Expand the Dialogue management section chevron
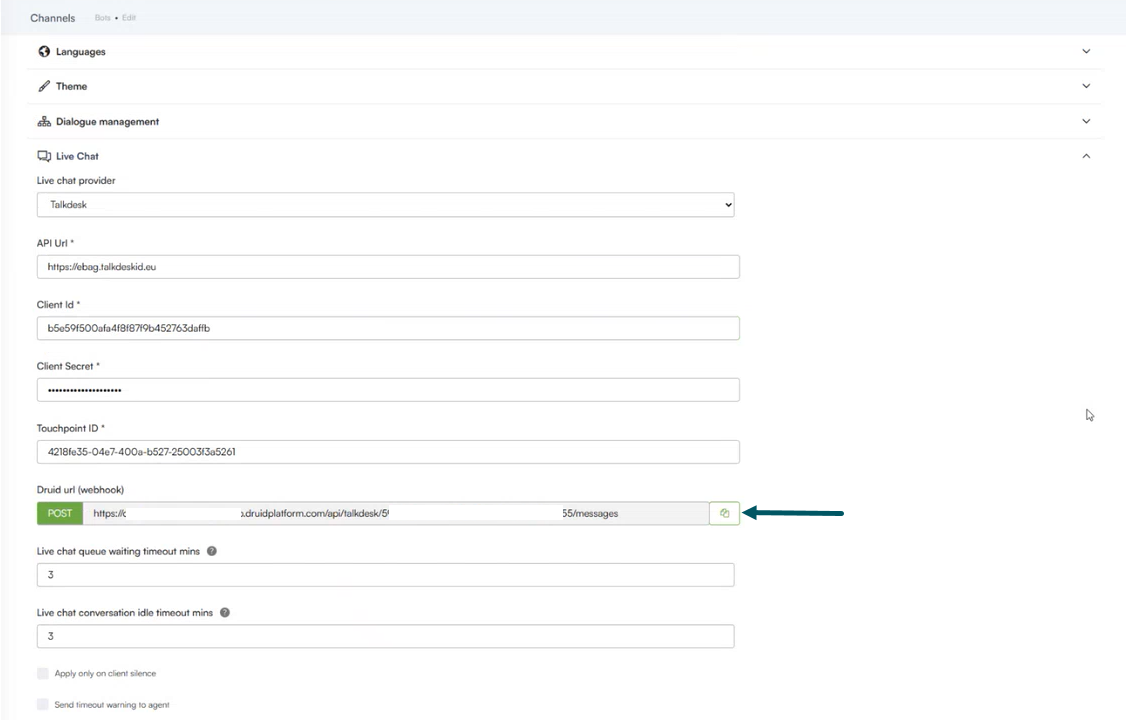Screen dimensions: 1126x720 1086,122
